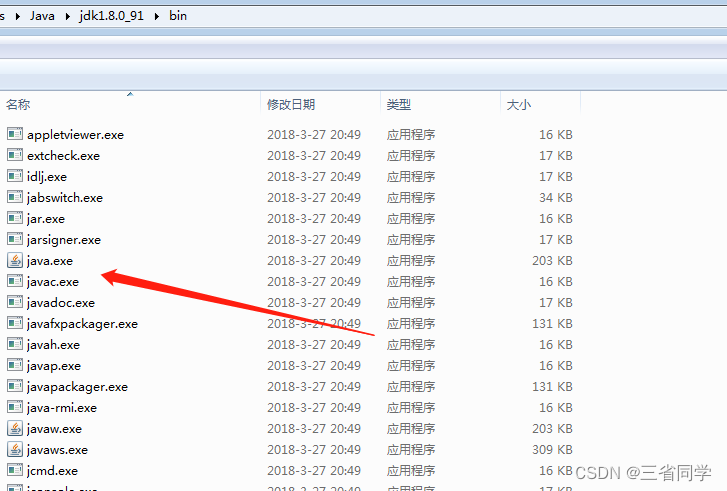The width and height of the screenshot is (727, 491).
Task: Open the arrow between Java and jdk1.8.0_91
Action: point(68,16)
